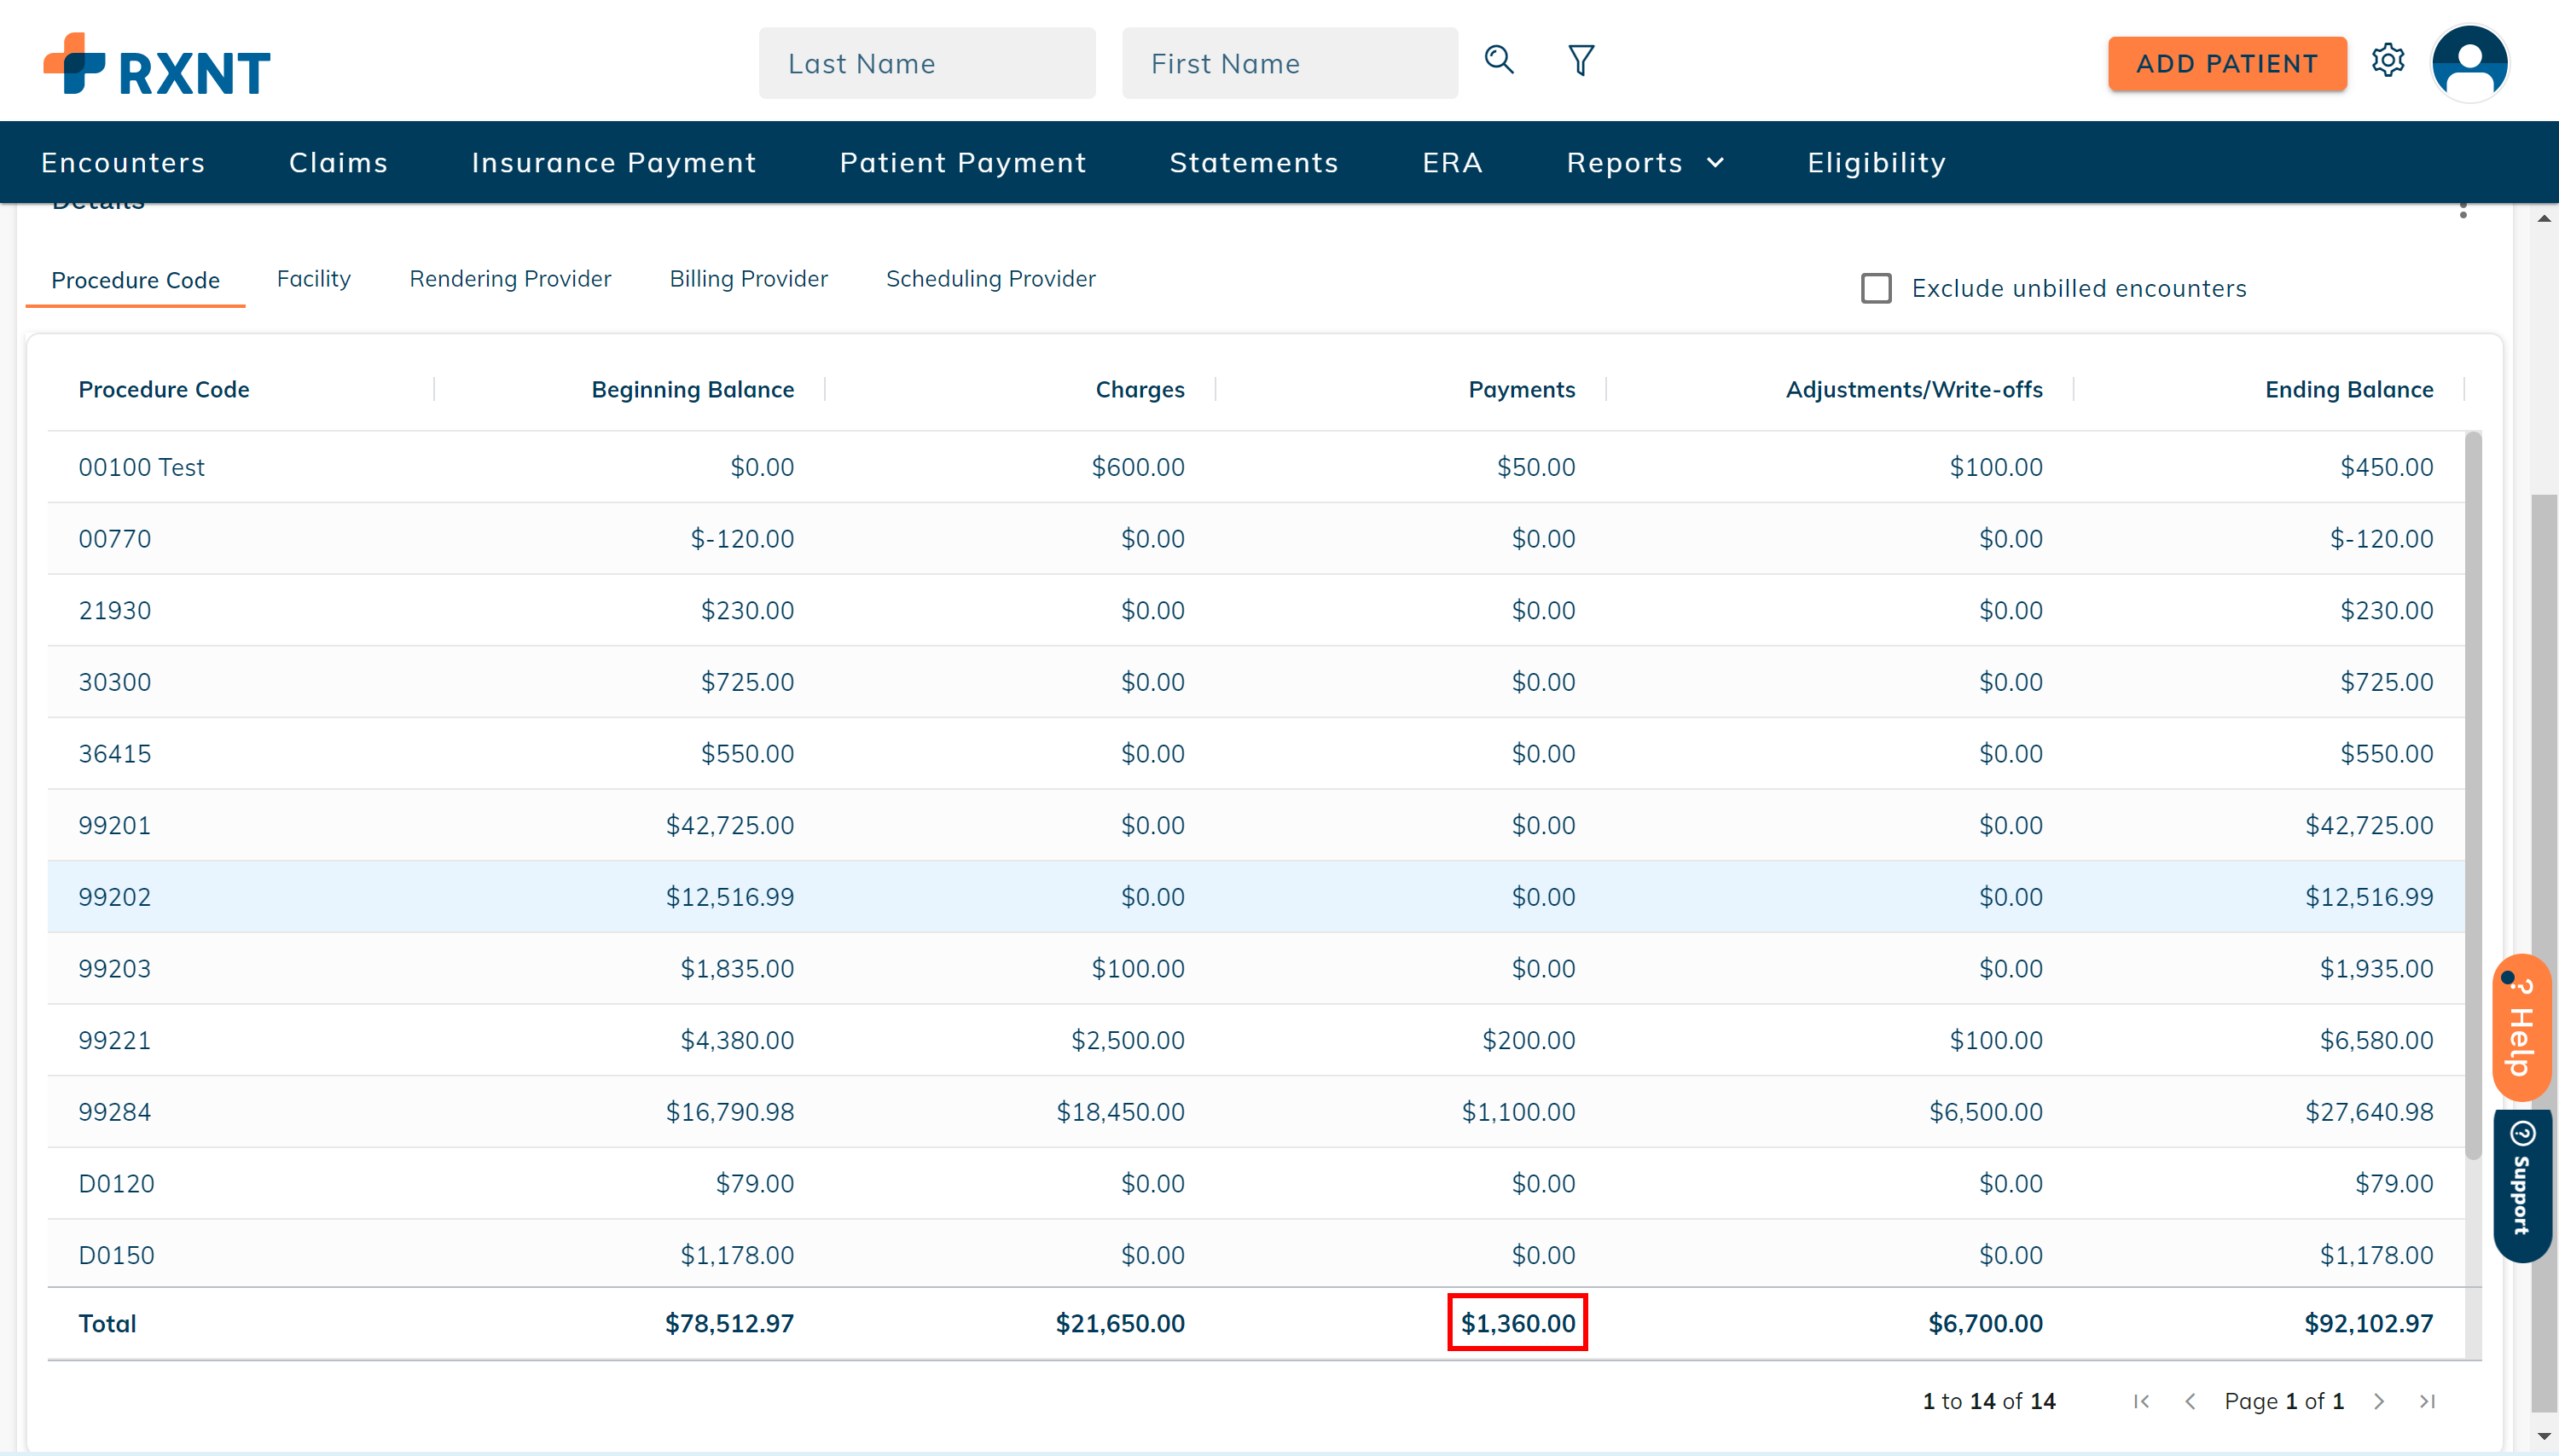
Task: Switch to the Facility tab
Action: coord(313,279)
